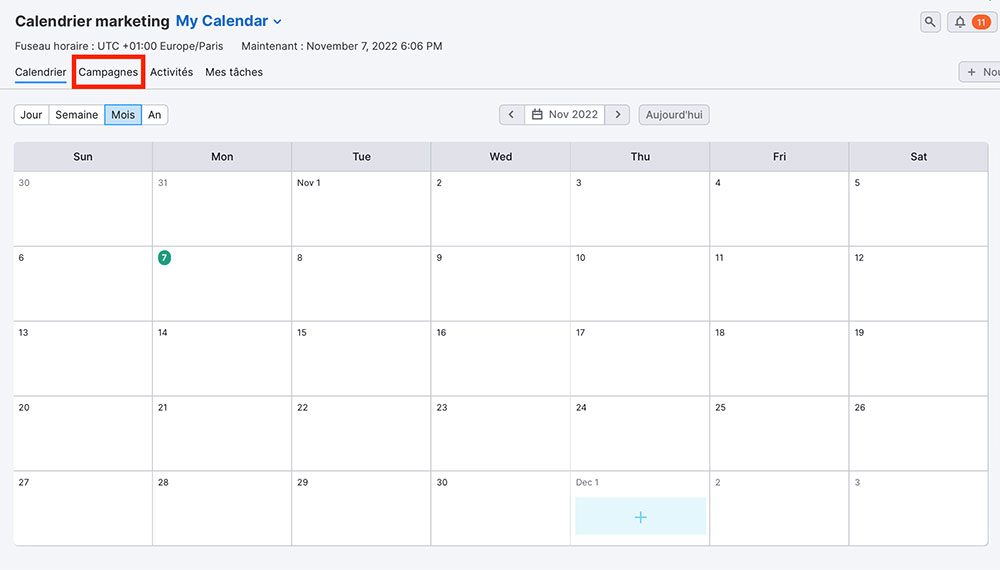
Task: Switch view to Semaine
Action: 77,115
